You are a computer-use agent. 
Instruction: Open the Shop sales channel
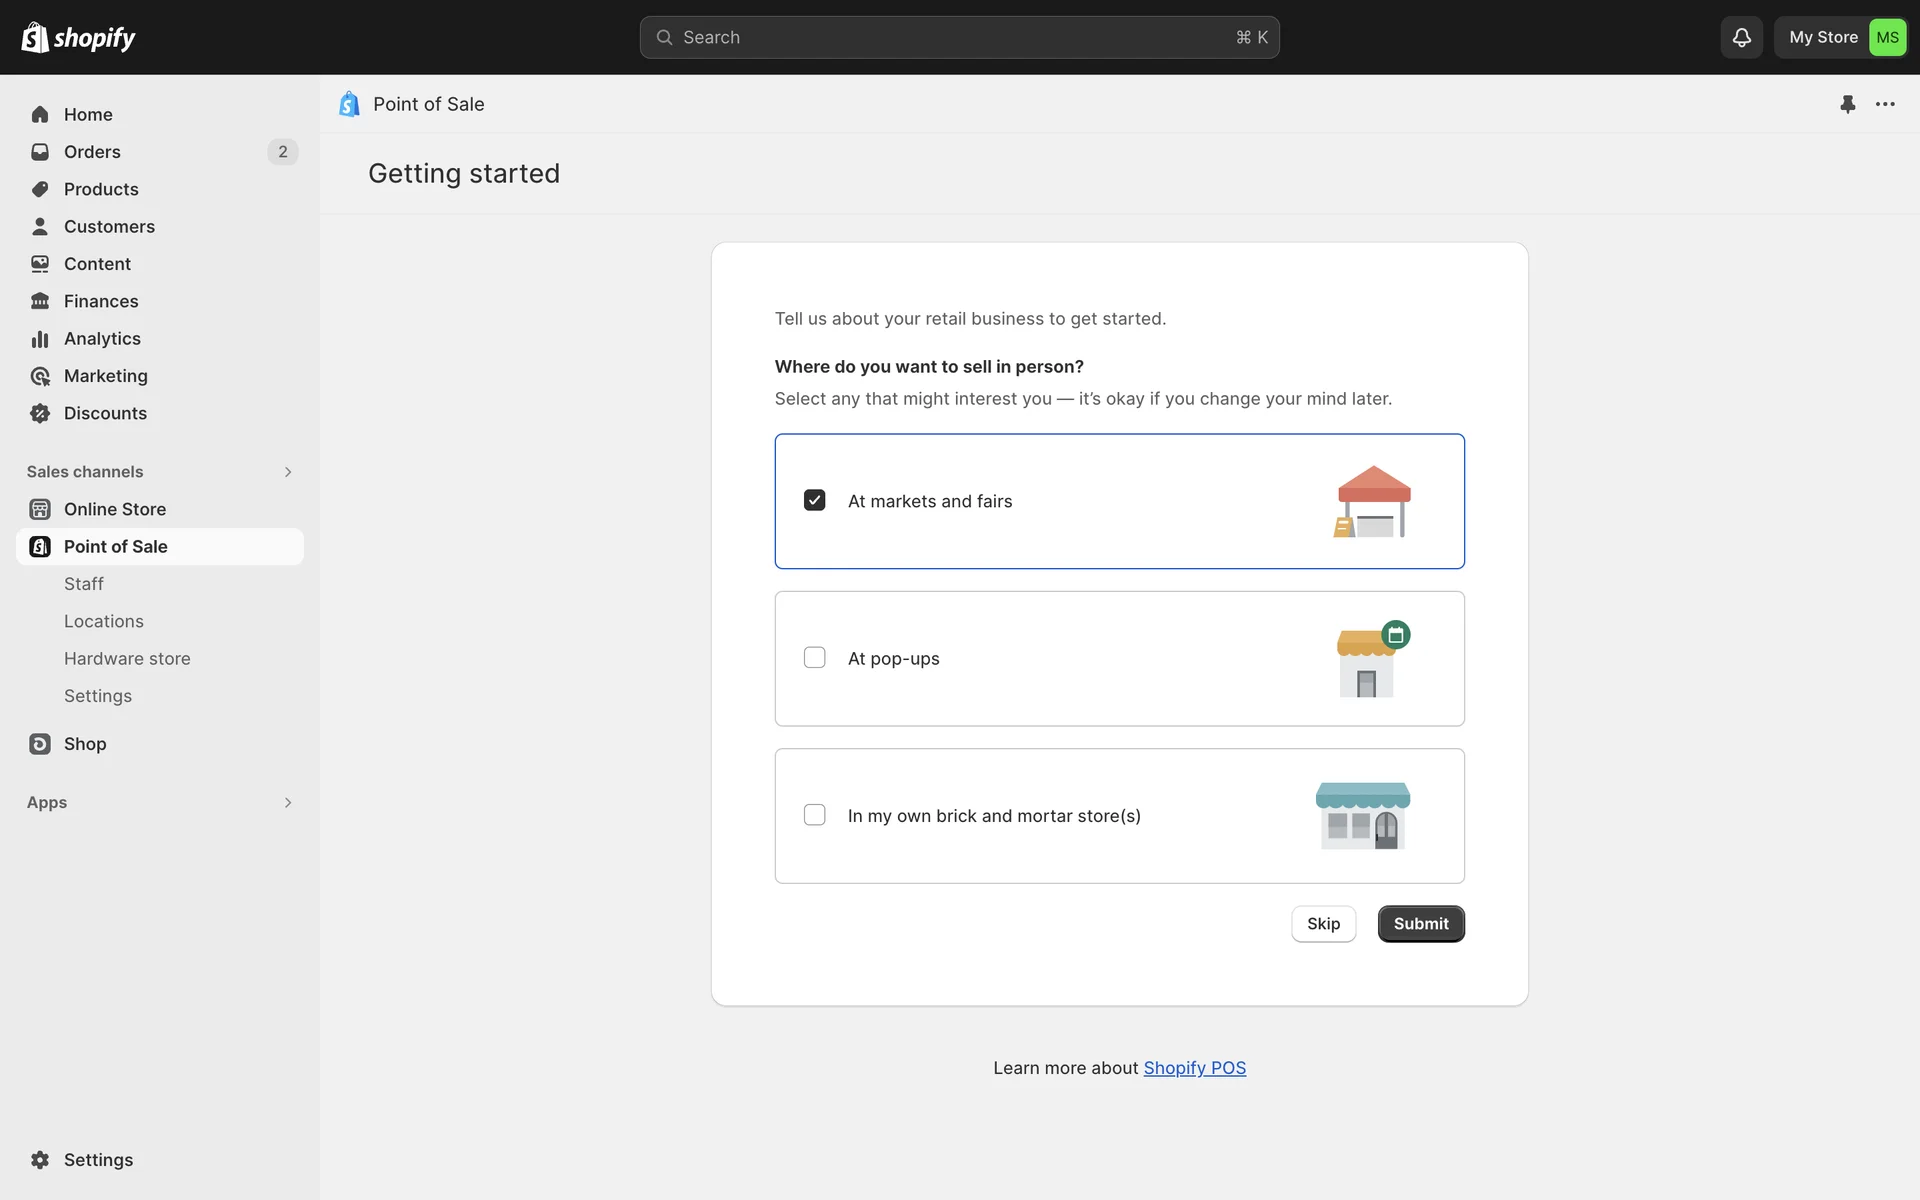click(x=85, y=744)
